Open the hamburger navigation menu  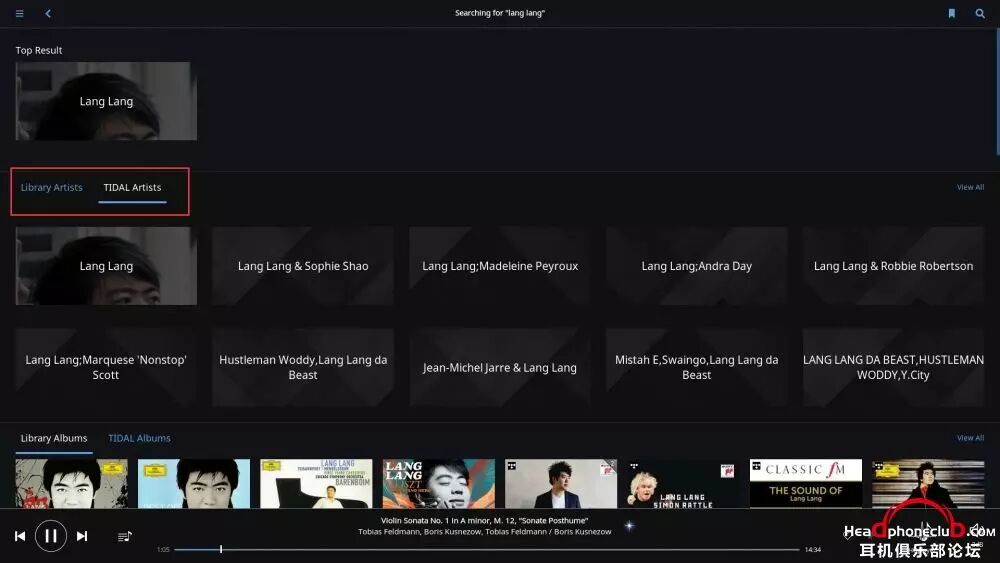pos(20,13)
